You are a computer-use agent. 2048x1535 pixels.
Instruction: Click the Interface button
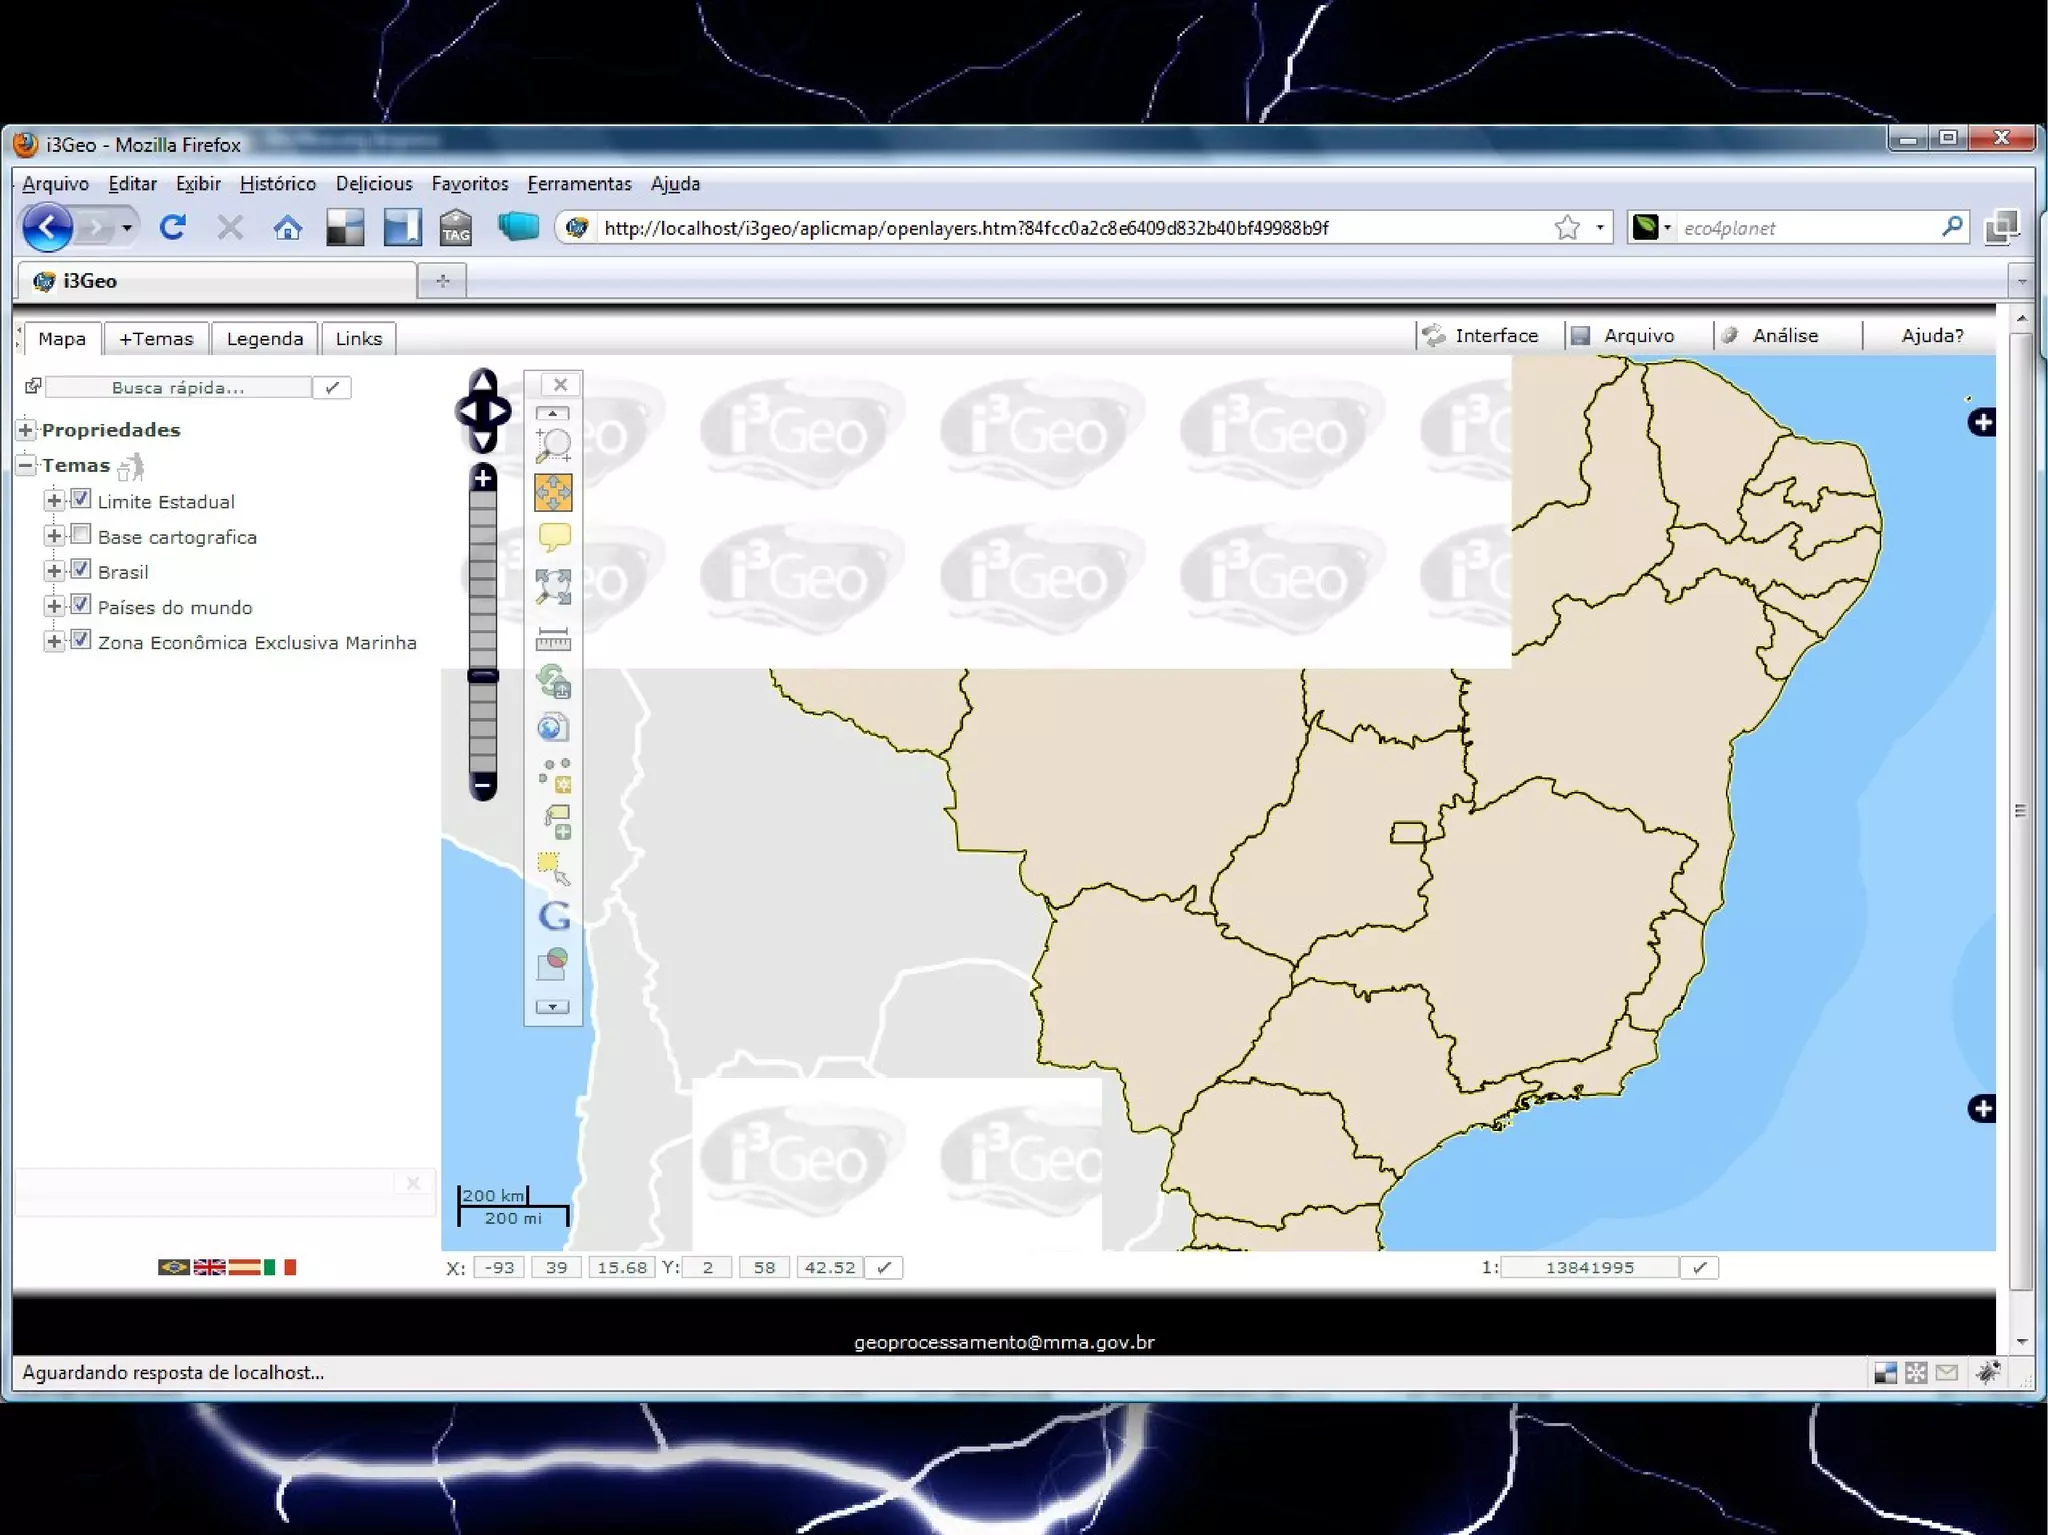[x=1495, y=336]
